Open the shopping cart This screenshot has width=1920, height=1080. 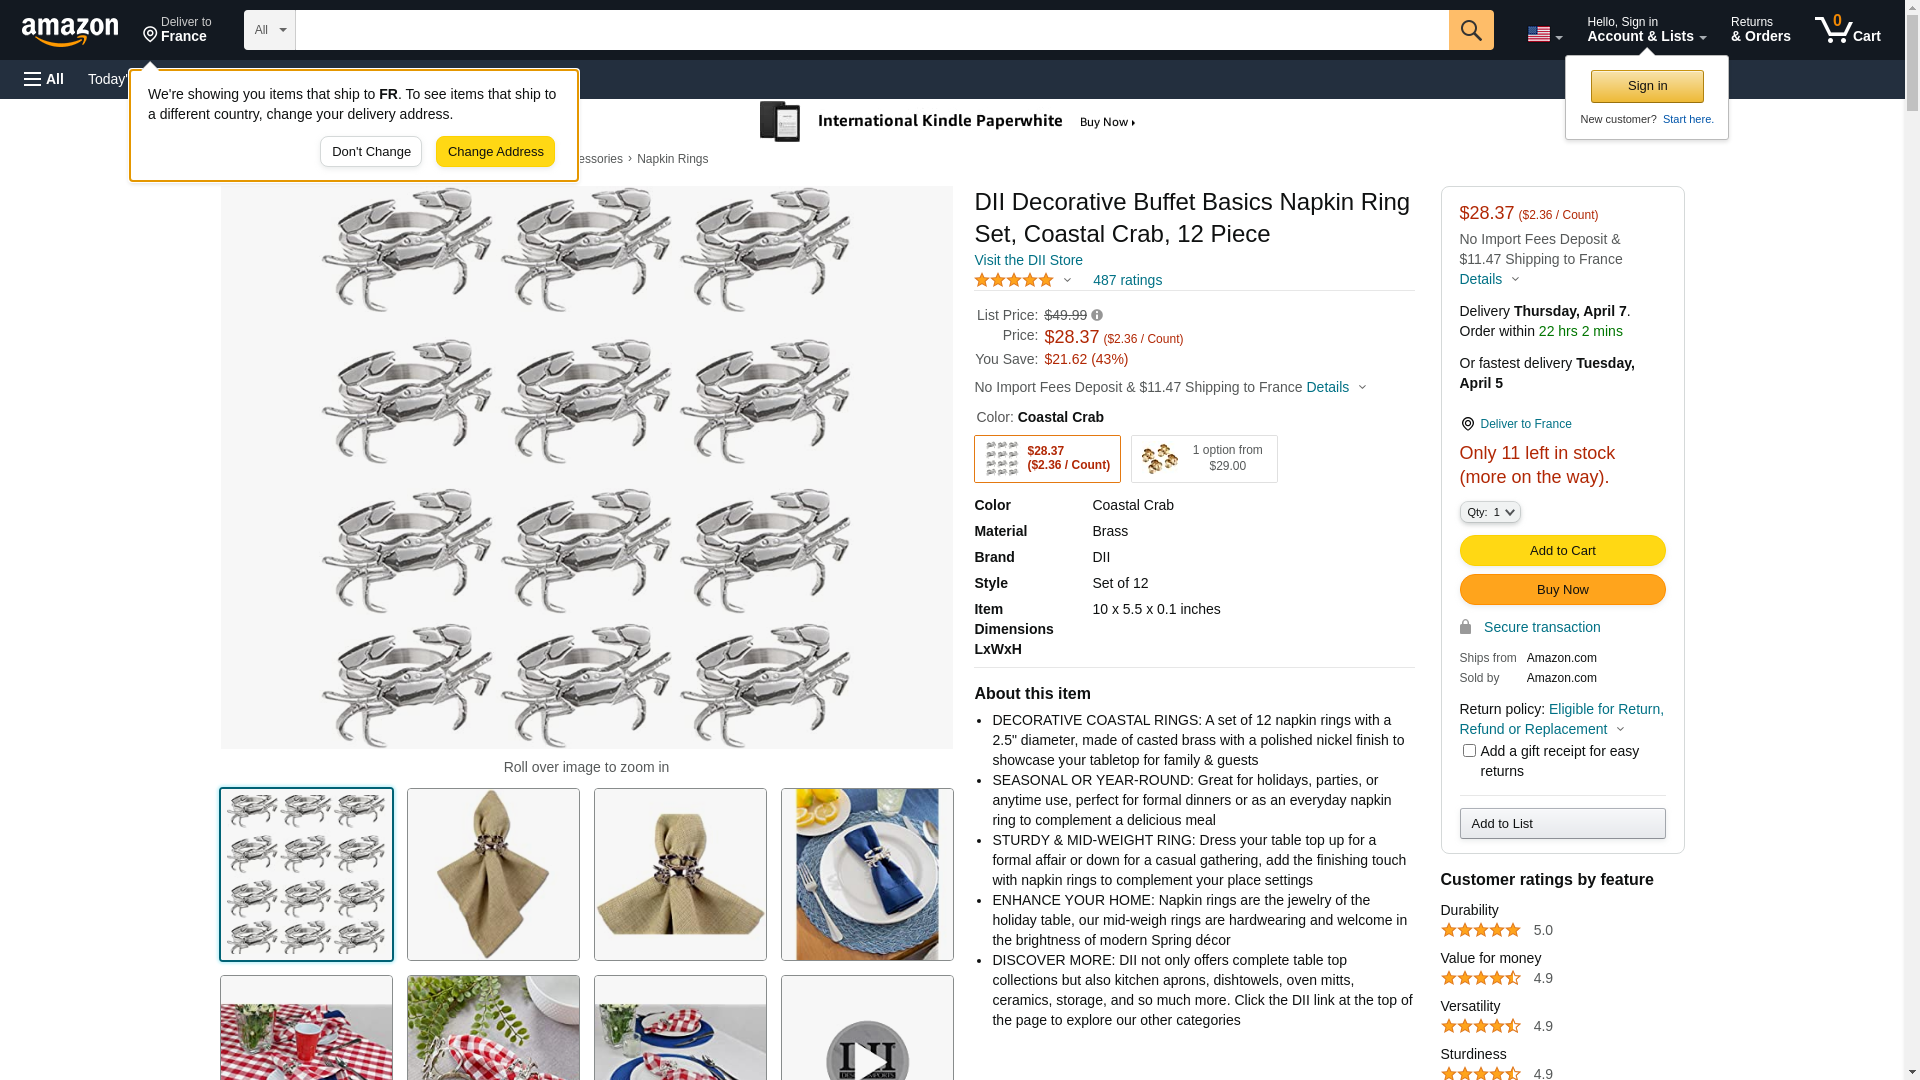[x=1848, y=30]
